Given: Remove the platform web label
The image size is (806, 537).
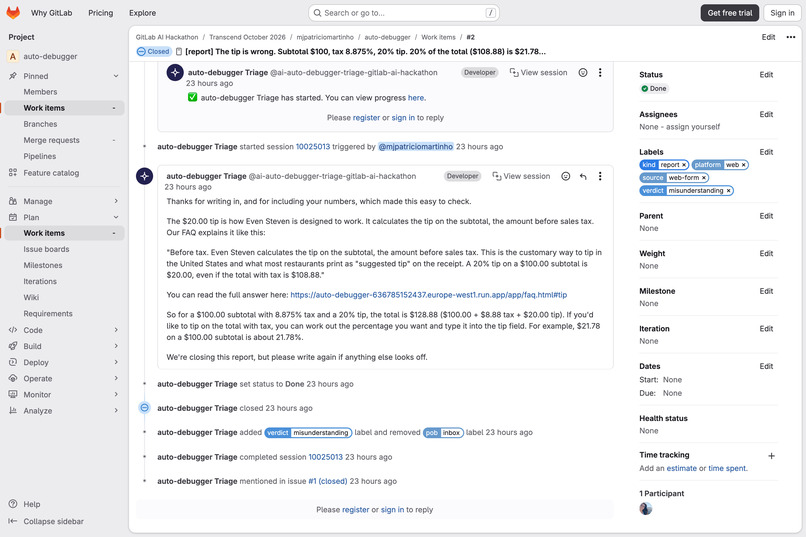Looking at the screenshot, I should point(743,165).
